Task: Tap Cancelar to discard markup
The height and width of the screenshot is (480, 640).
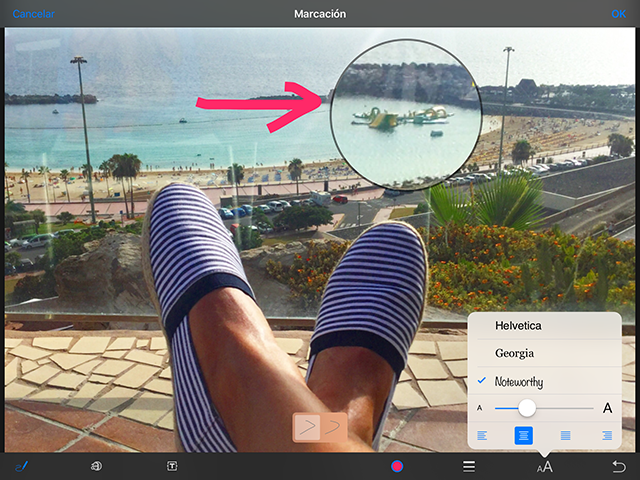Action: click(x=33, y=14)
